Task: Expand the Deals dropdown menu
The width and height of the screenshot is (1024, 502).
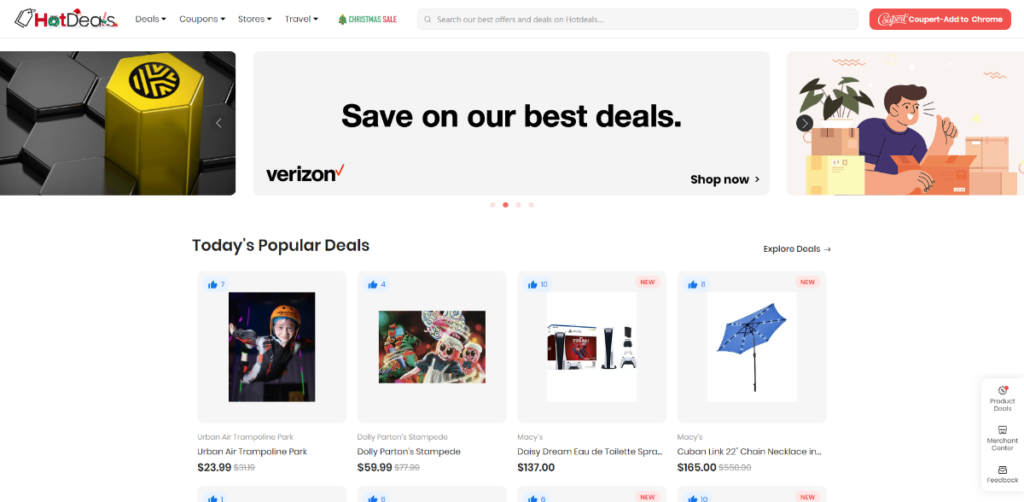Action: point(151,19)
